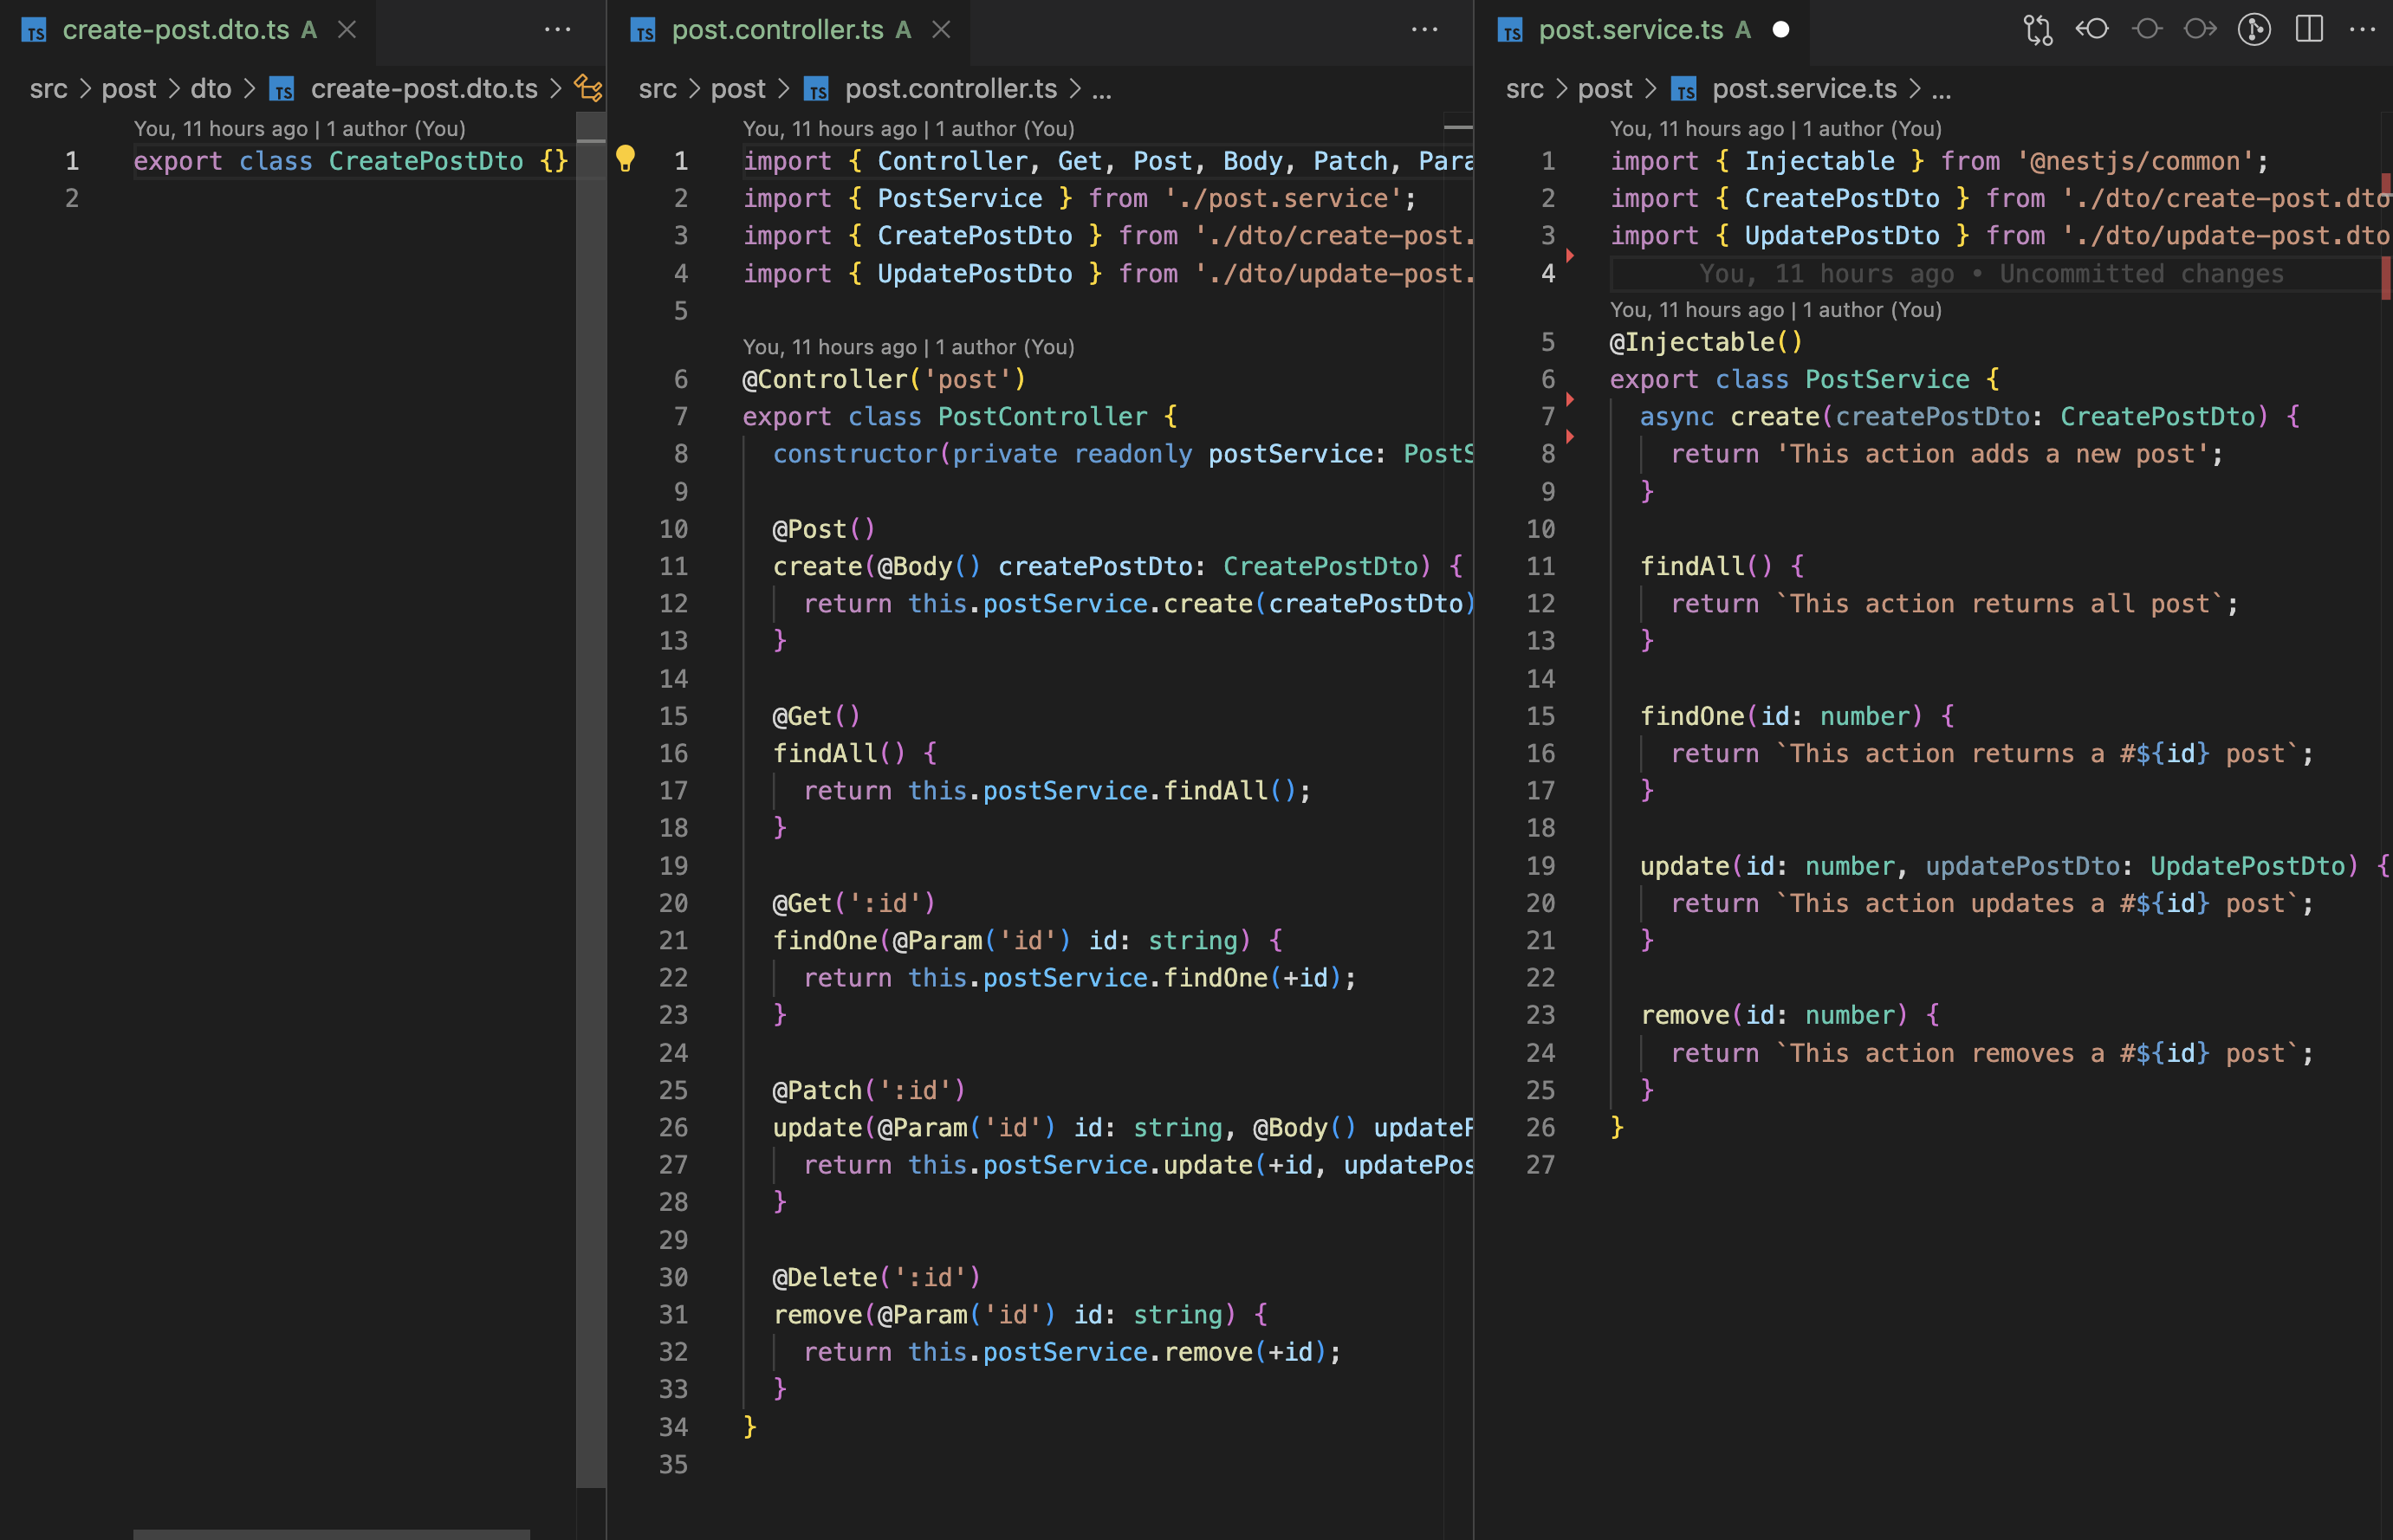This screenshot has height=1540, width=2393.
Task: Click the yellow lightbulb code action icon
Action: [x=625, y=158]
